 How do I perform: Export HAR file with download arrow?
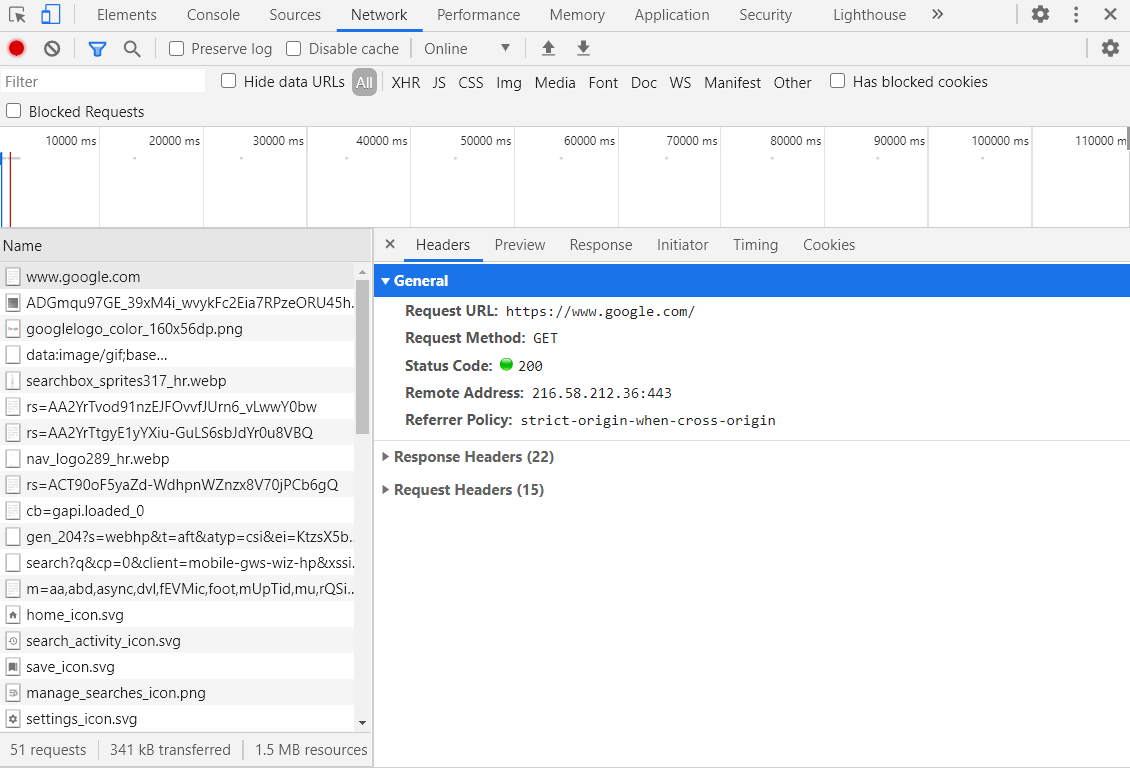[584, 48]
